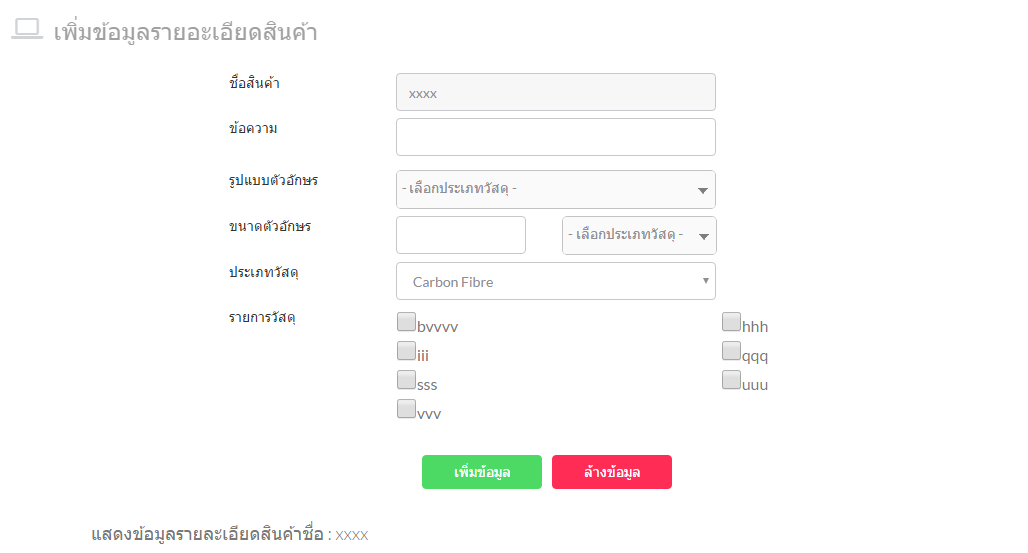The height and width of the screenshot is (553, 1028).
Task: Tick the qqq checkbox
Action: click(732, 351)
